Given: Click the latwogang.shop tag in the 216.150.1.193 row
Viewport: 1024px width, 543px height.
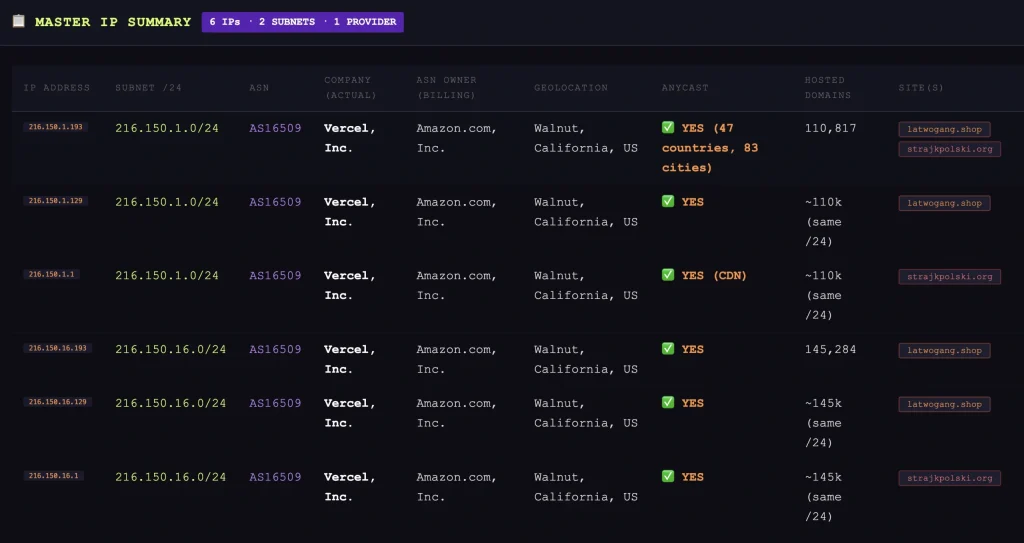Looking at the screenshot, I should click(x=944, y=129).
